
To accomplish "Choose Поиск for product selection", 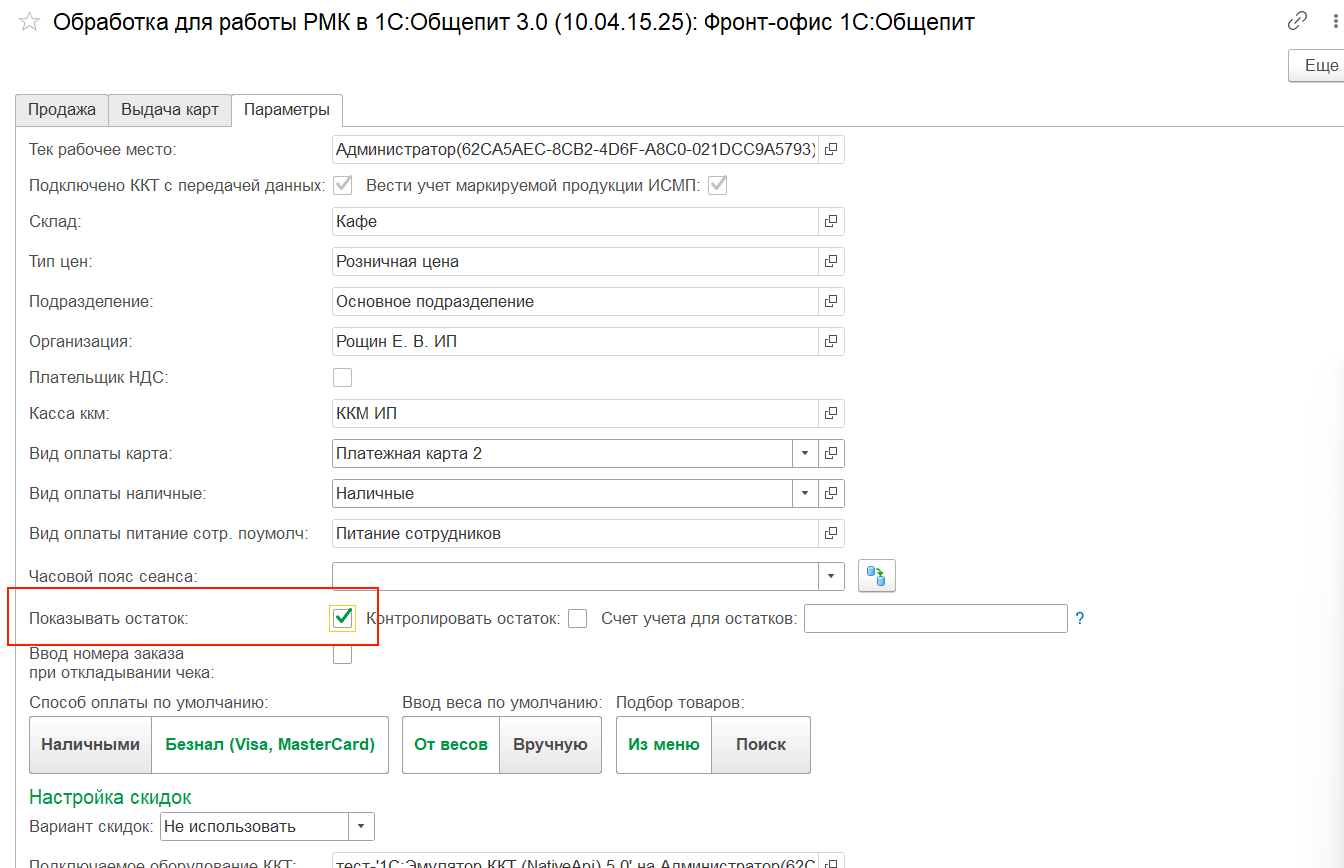I will tap(761, 745).
